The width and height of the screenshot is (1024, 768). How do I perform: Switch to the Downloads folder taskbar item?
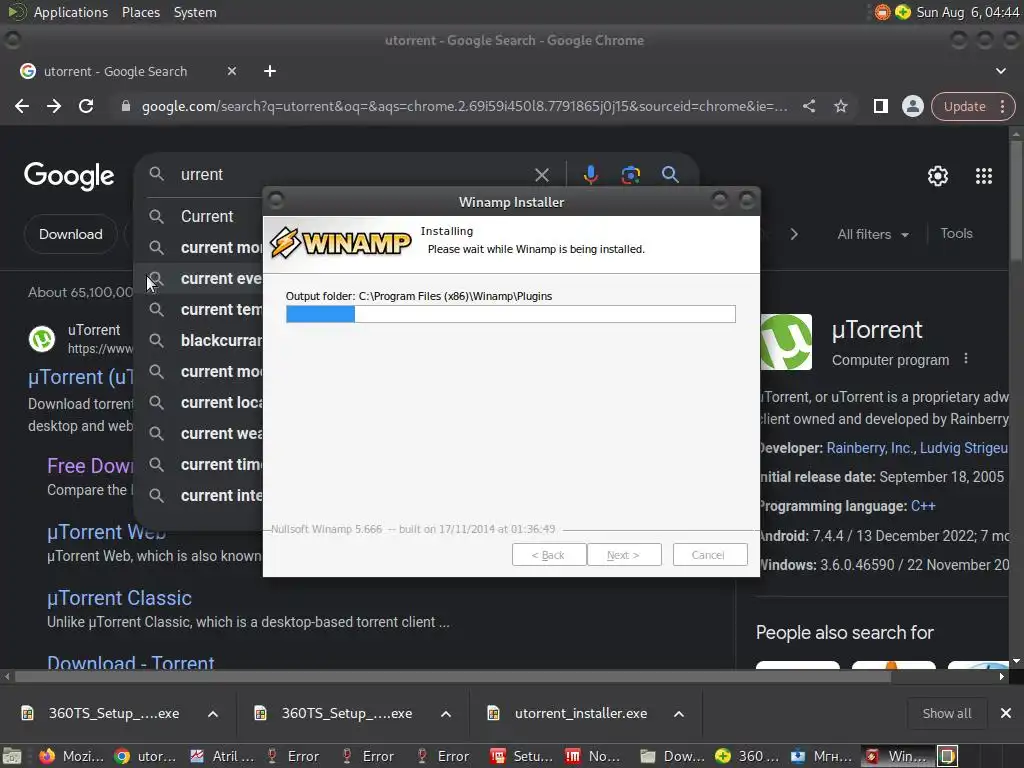coord(673,756)
